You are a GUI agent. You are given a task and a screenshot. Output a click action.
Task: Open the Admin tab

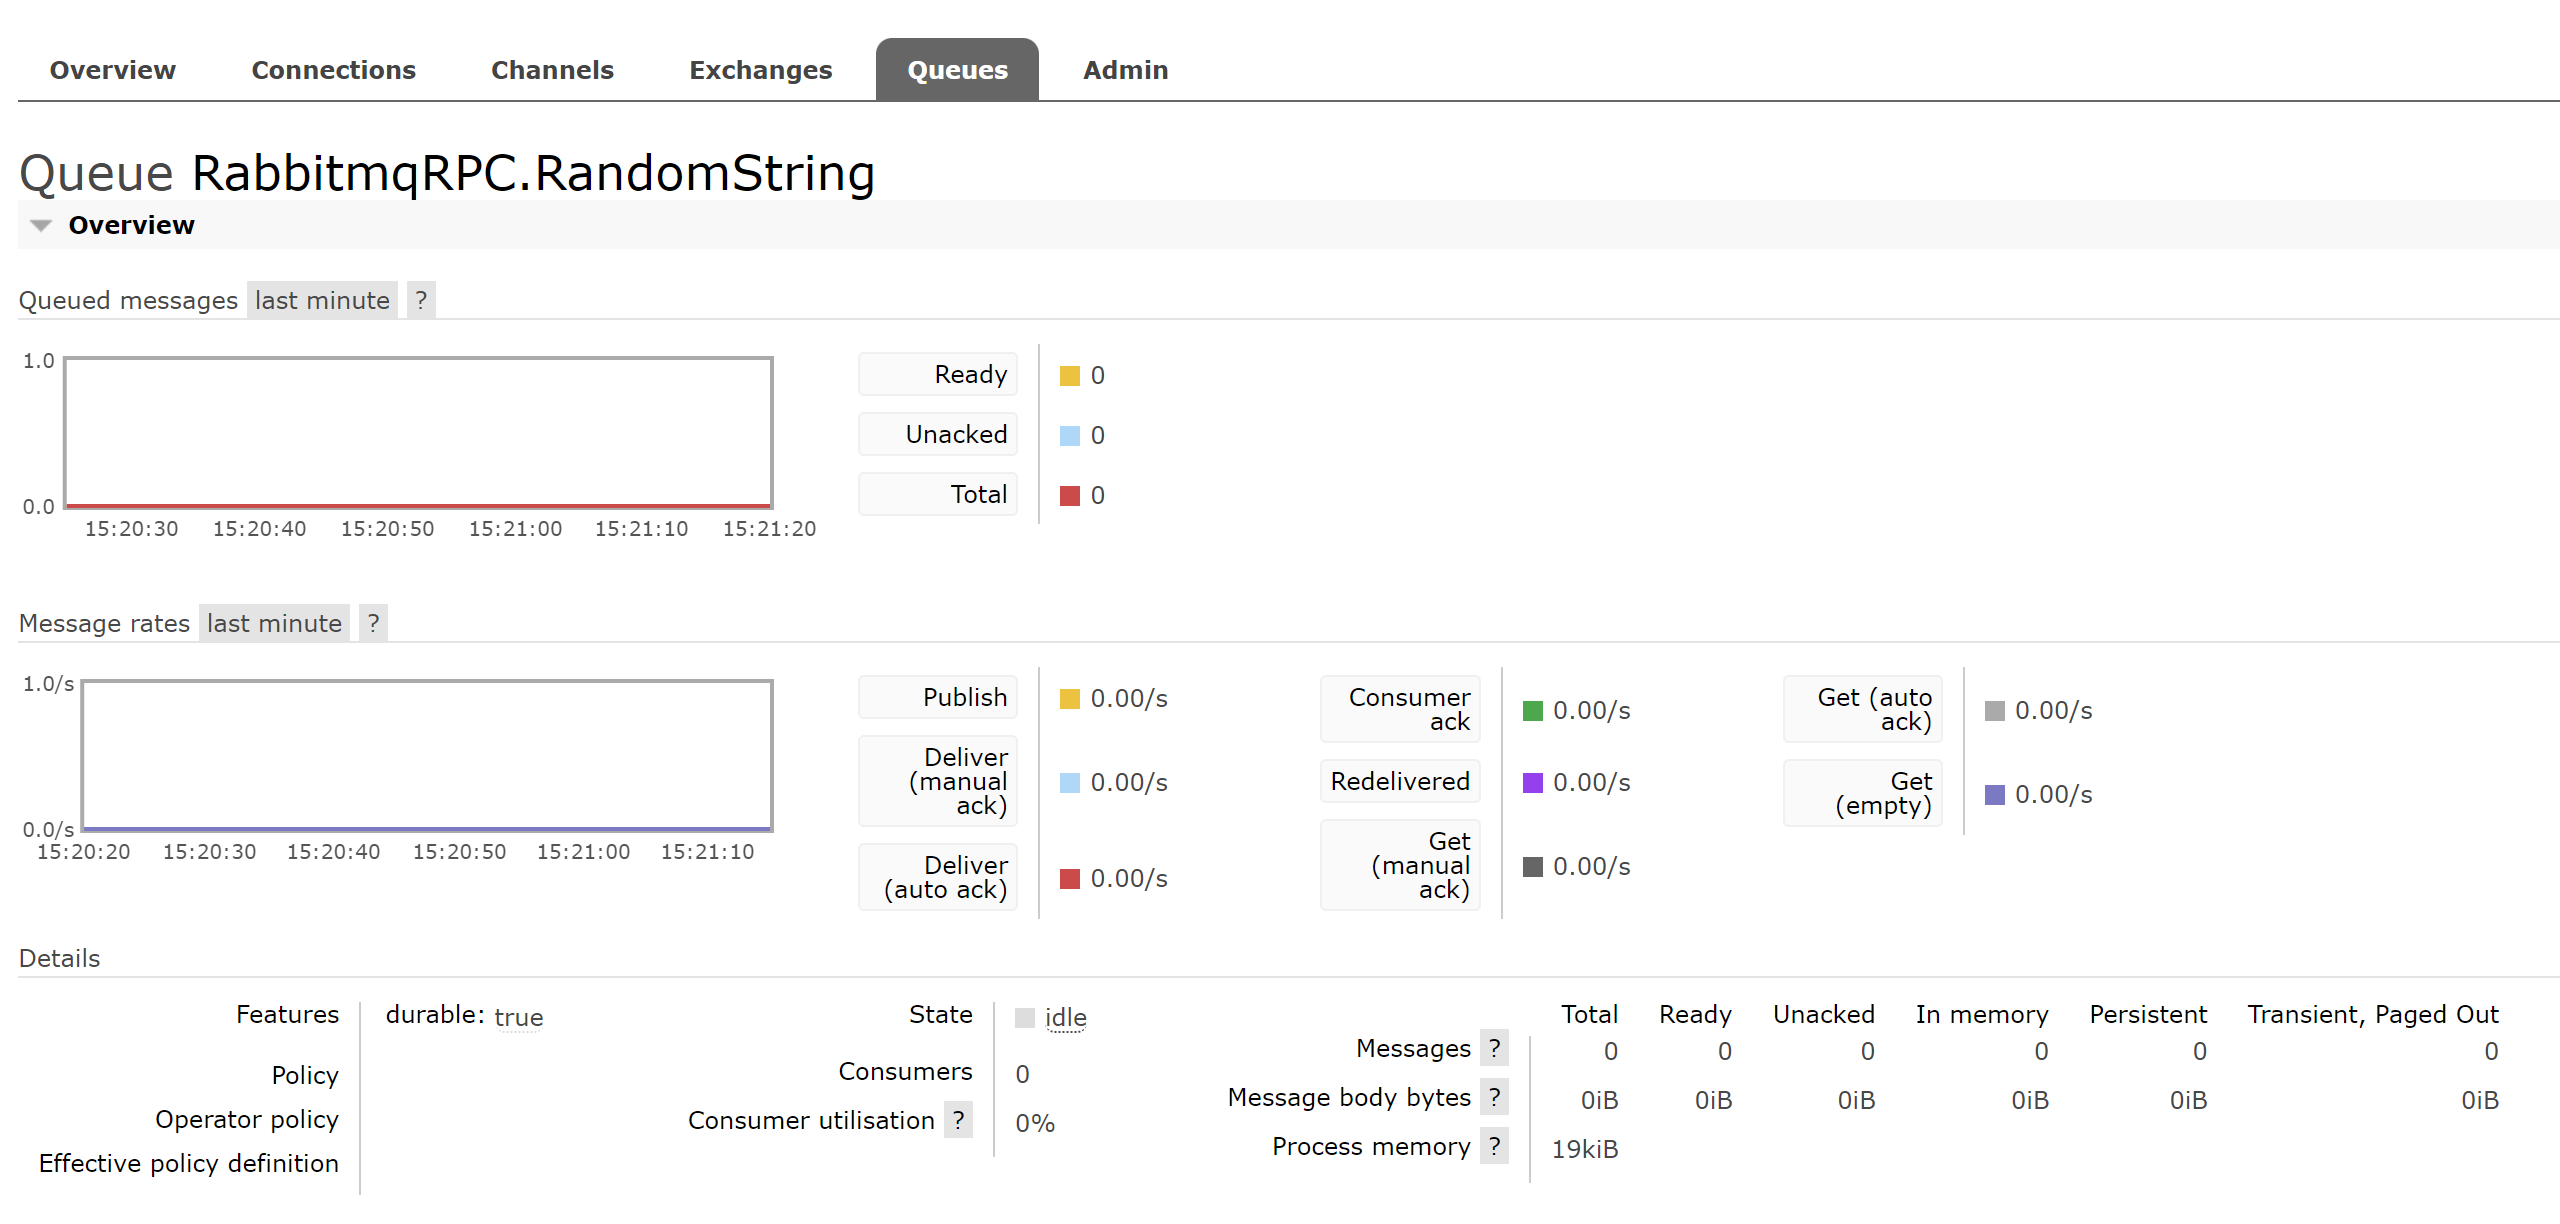pos(1125,70)
